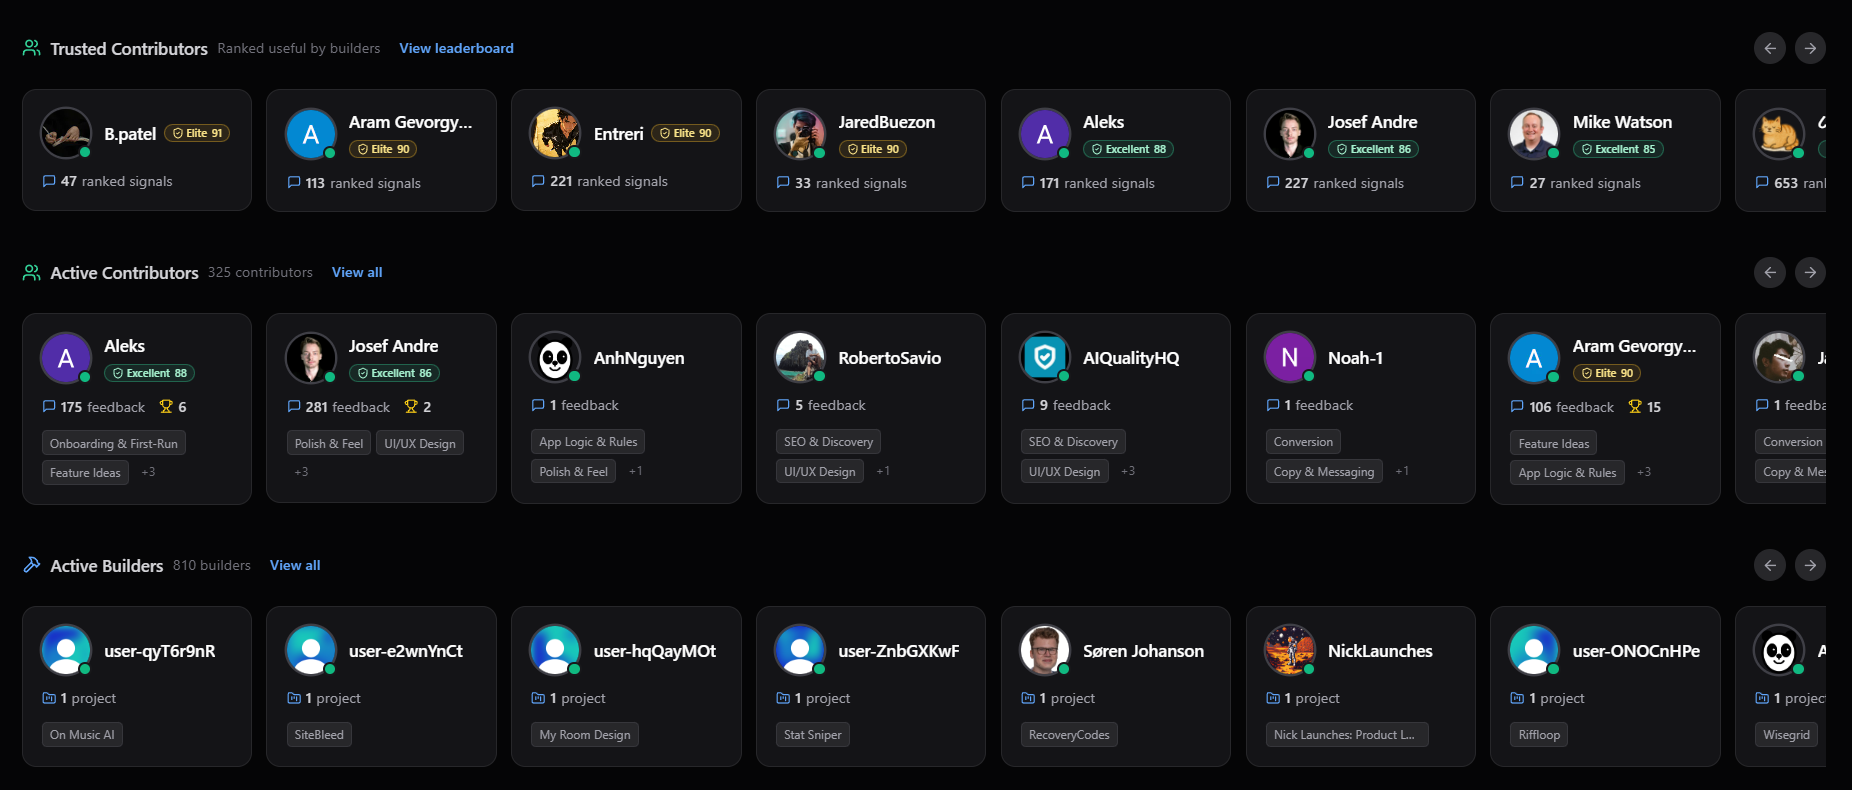The width and height of the screenshot is (1852, 790).
Task: Open View all for Active Contributors
Action: 357,272
